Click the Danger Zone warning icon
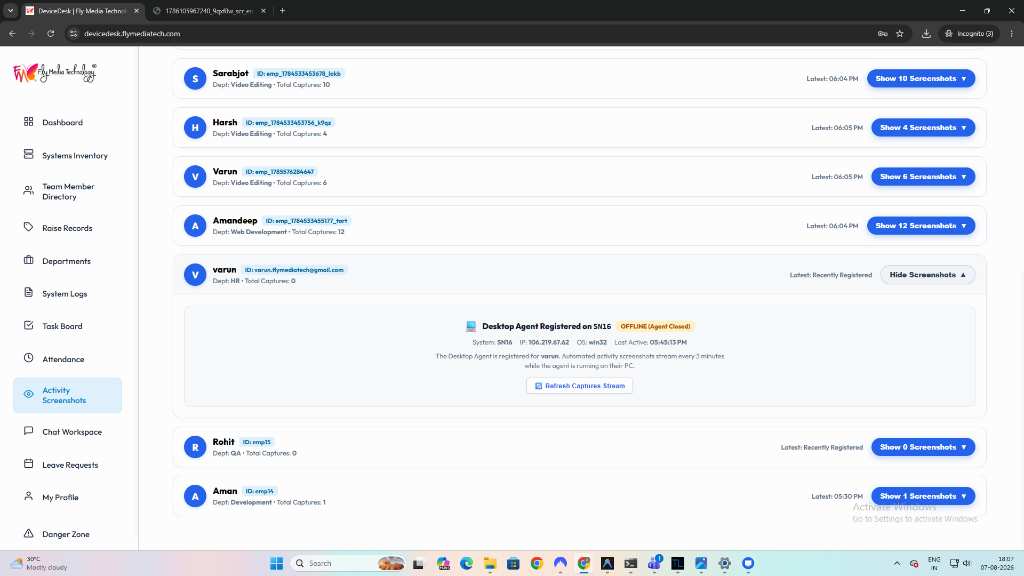Image resolution: width=1024 pixels, height=576 pixels. (x=29, y=533)
